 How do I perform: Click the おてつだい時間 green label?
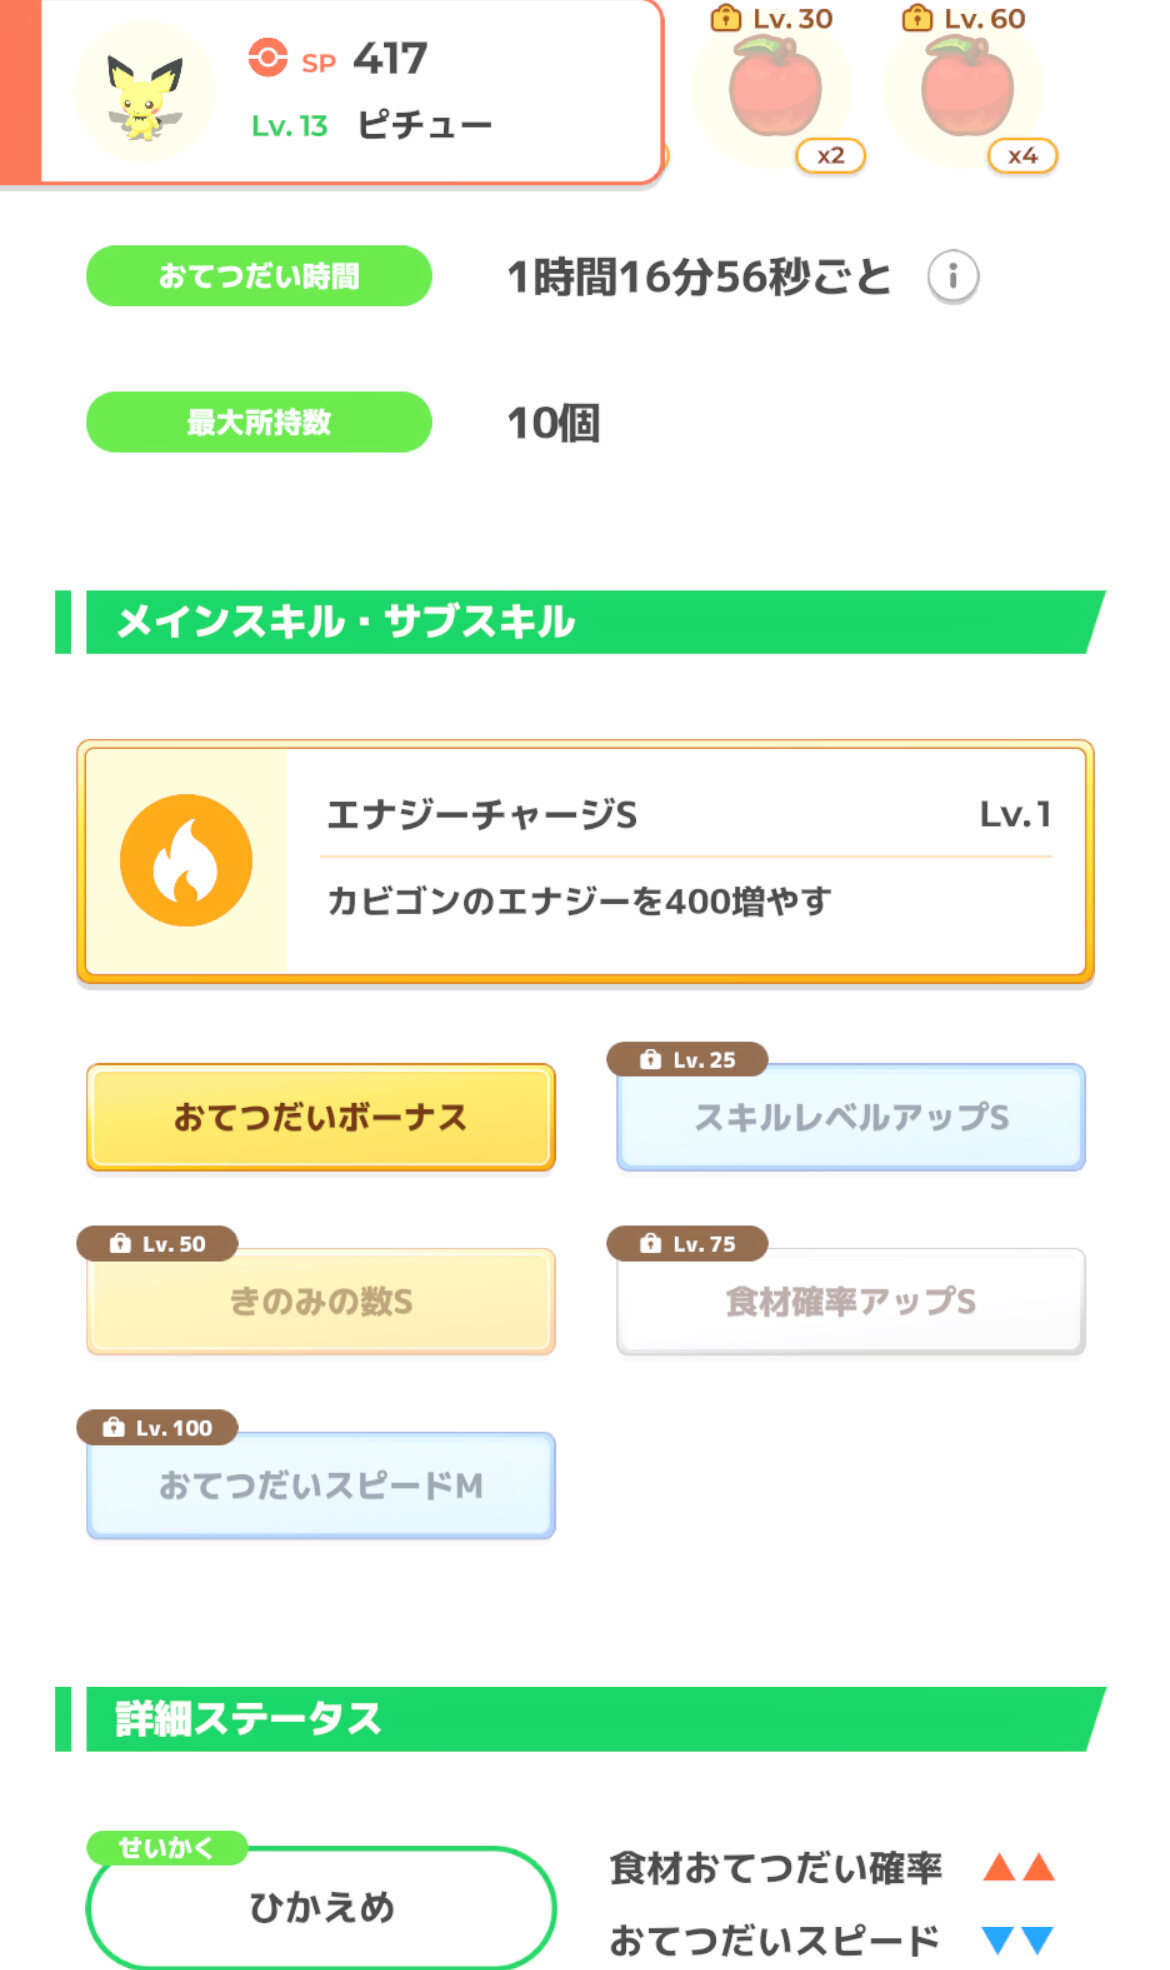pos(259,276)
